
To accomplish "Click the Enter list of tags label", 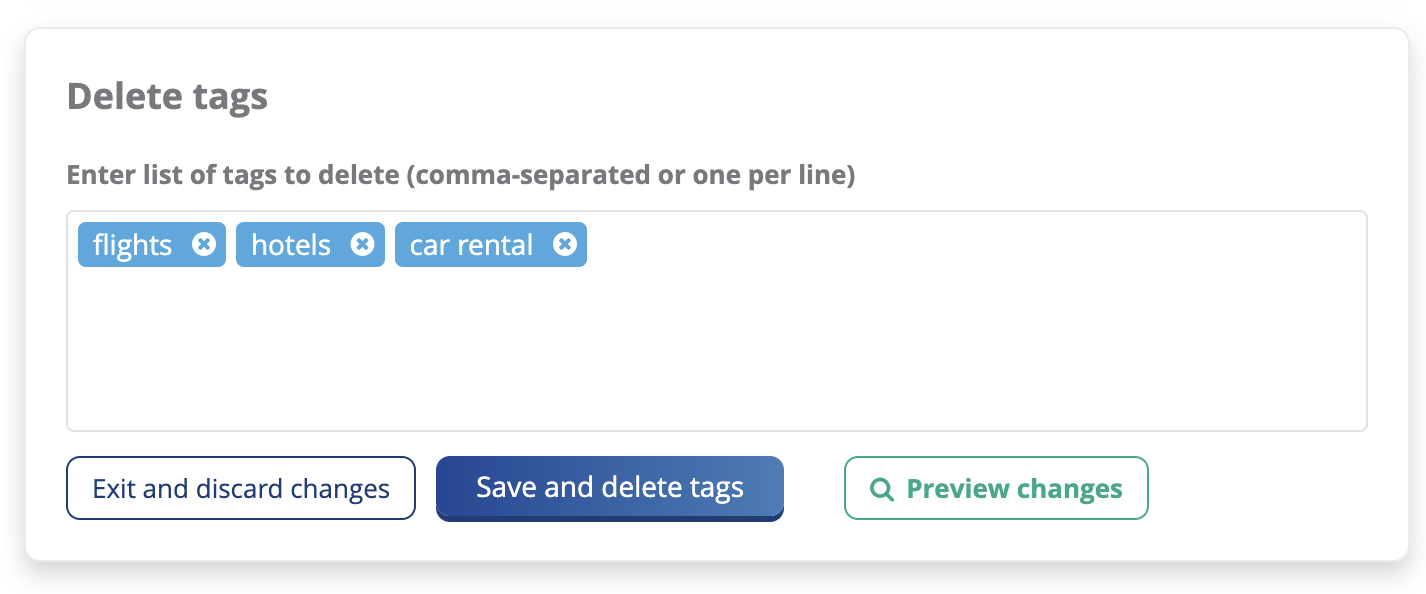I will click(x=232, y=176).
